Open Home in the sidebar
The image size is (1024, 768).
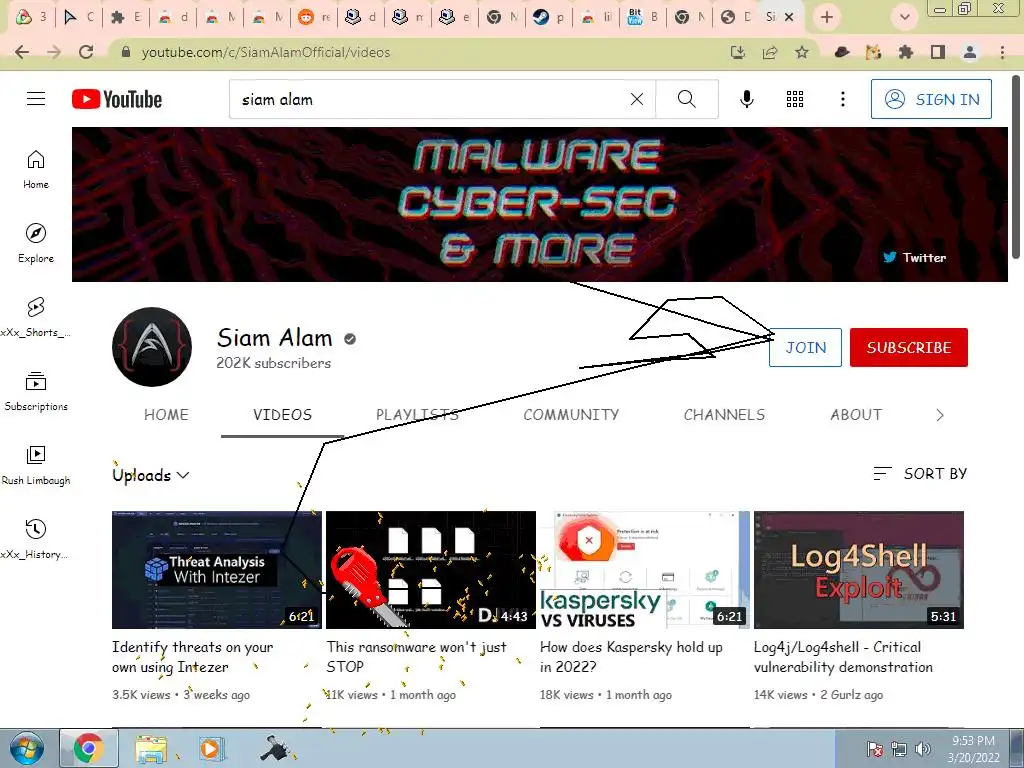[36, 169]
